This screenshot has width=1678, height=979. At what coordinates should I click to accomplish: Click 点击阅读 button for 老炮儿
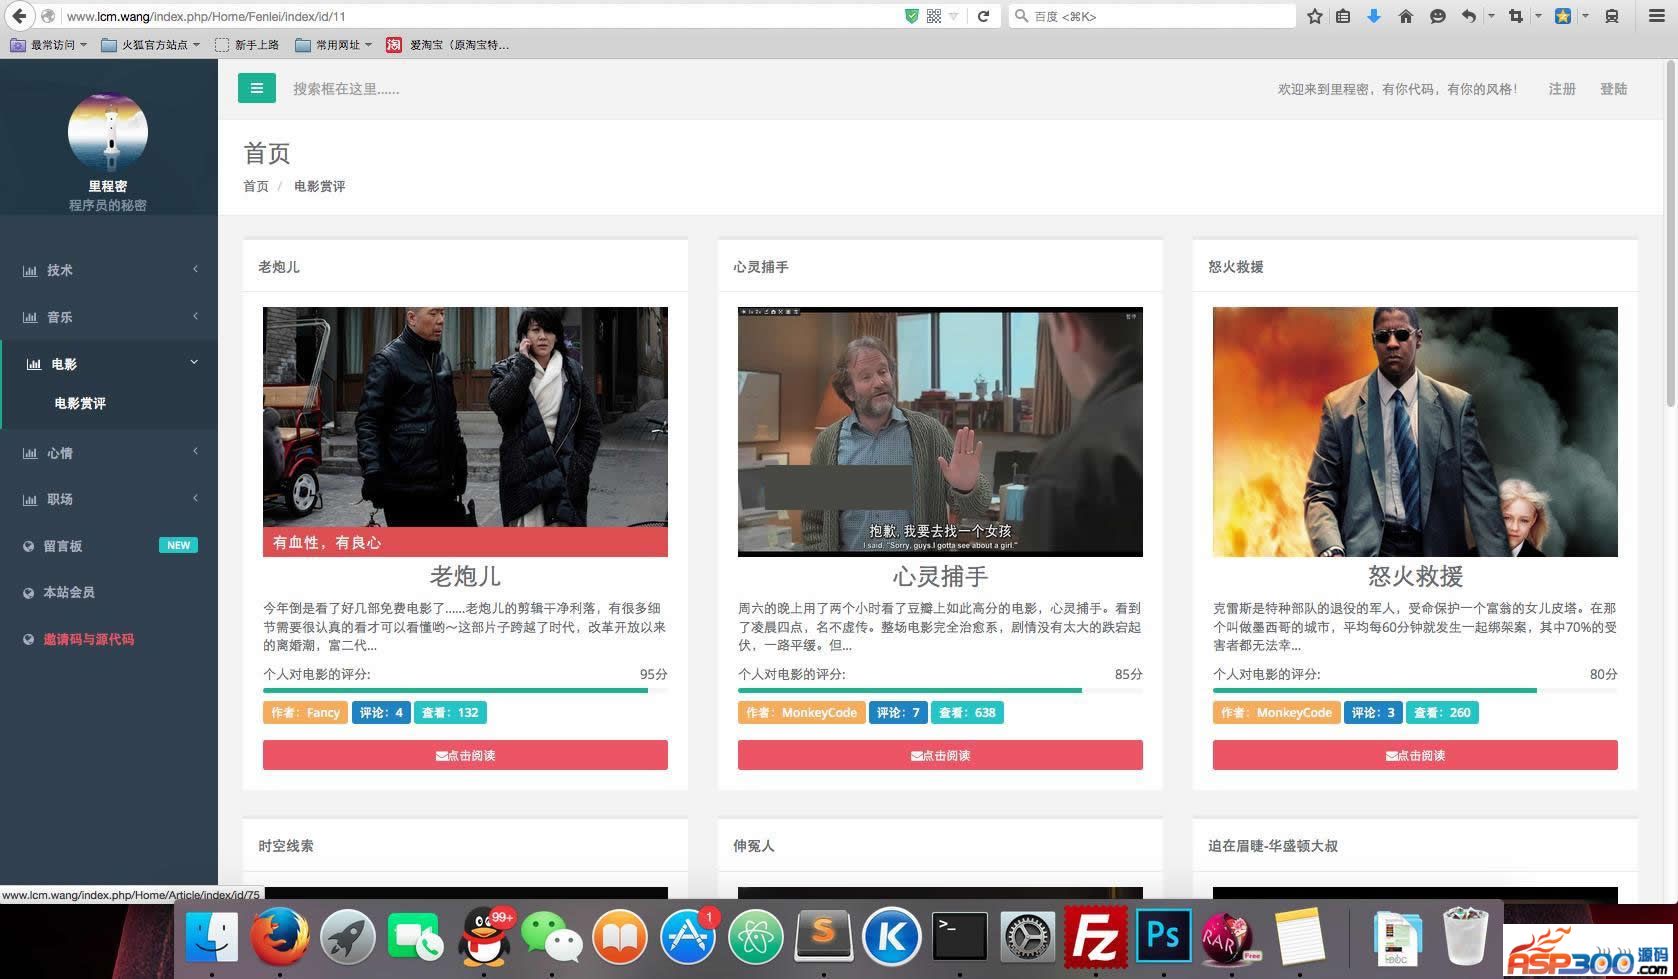465,755
